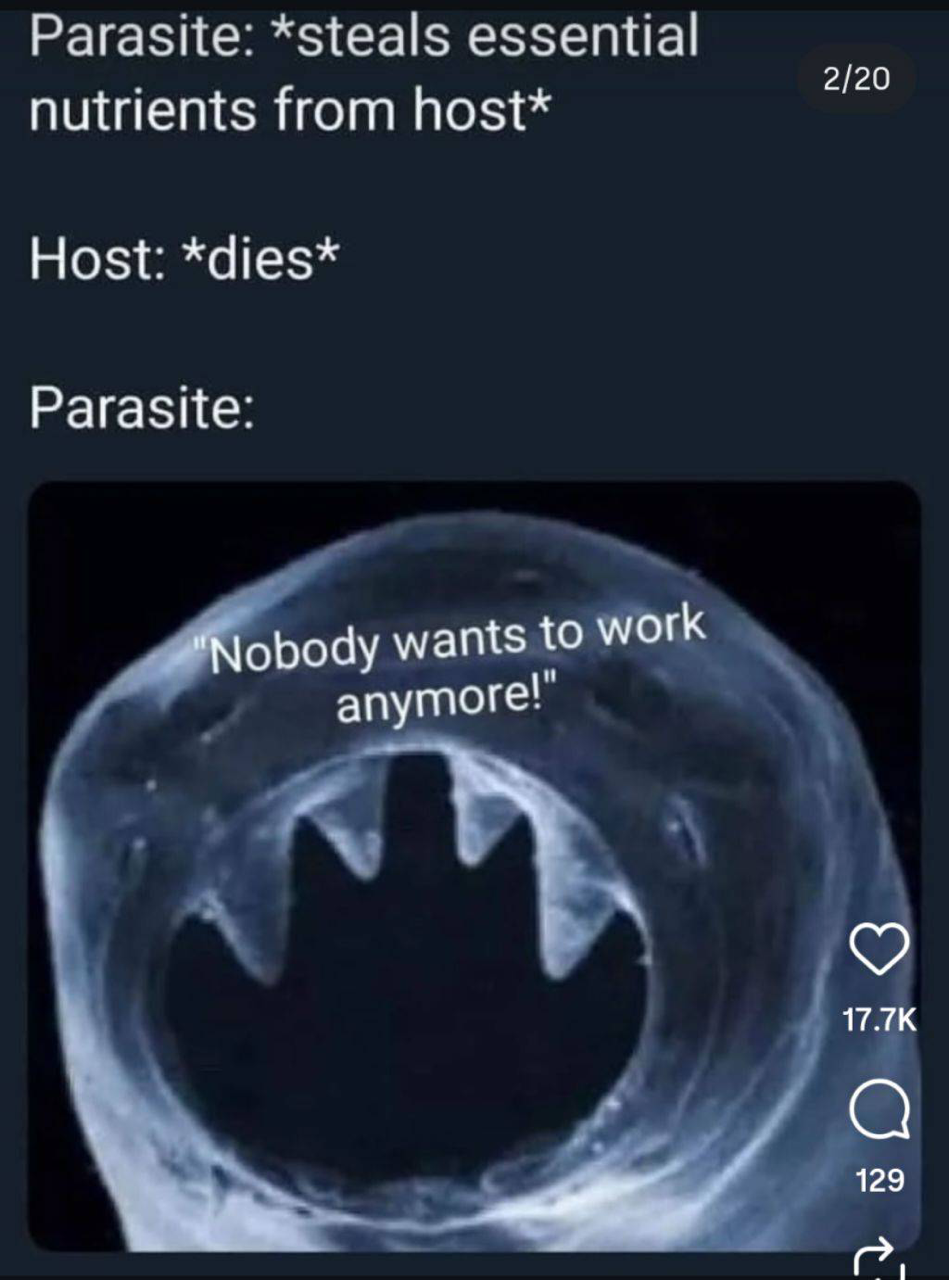
Task: Click the final "Parasite:" text line
Action: [141, 409]
